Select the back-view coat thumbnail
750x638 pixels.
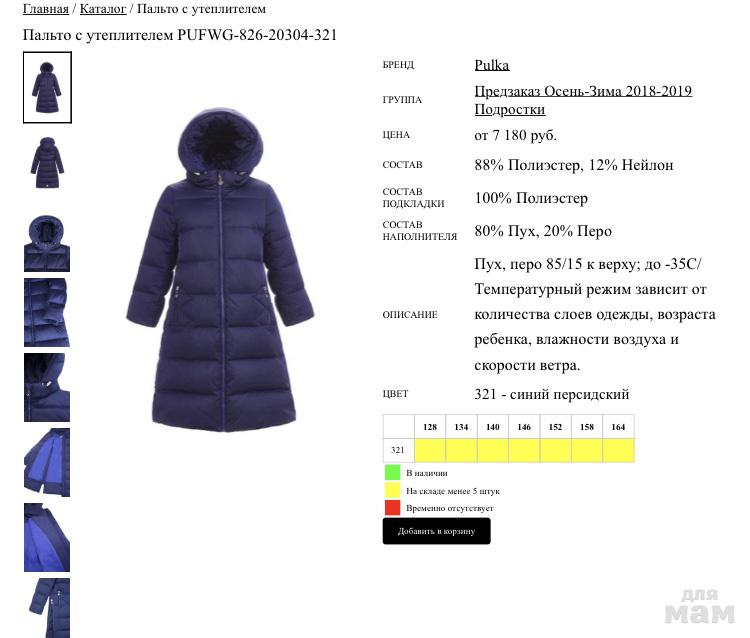pos(47,163)
